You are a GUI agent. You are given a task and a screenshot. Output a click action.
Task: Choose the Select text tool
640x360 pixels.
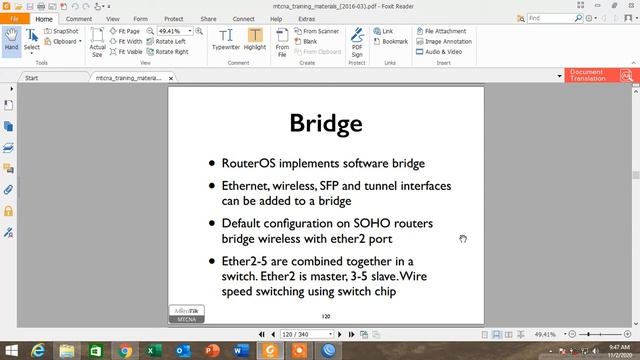[31, 40]
